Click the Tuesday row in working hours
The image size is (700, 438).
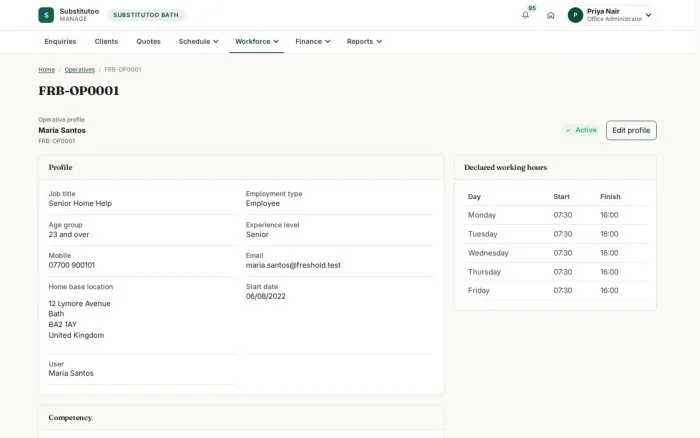[x=555, y=234]
